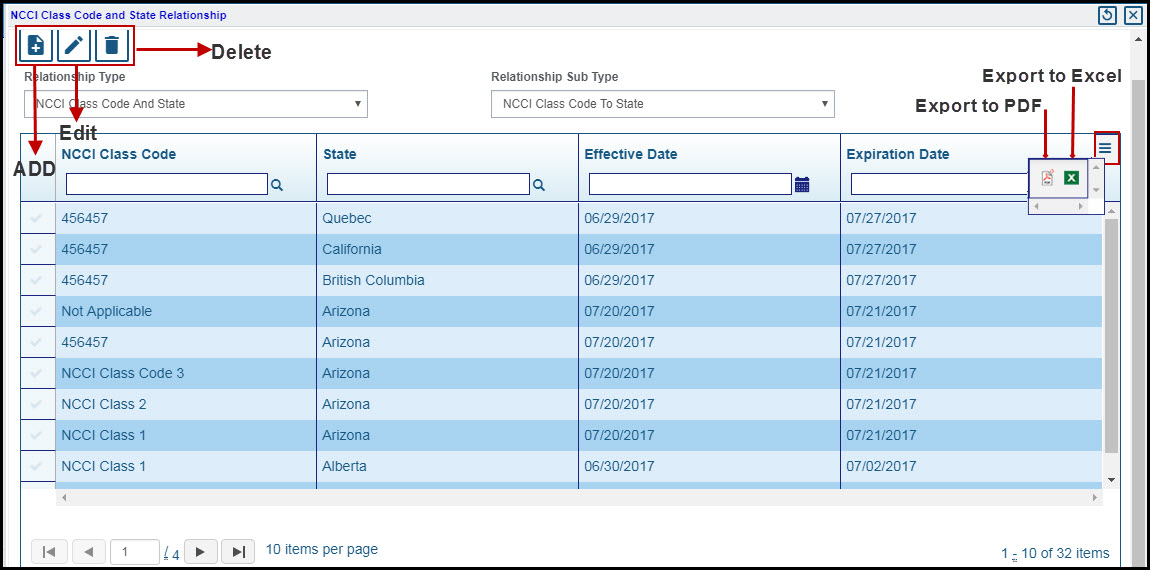Export the grid to Excel
The image size is (1150, 570).
pos(1072,178)
